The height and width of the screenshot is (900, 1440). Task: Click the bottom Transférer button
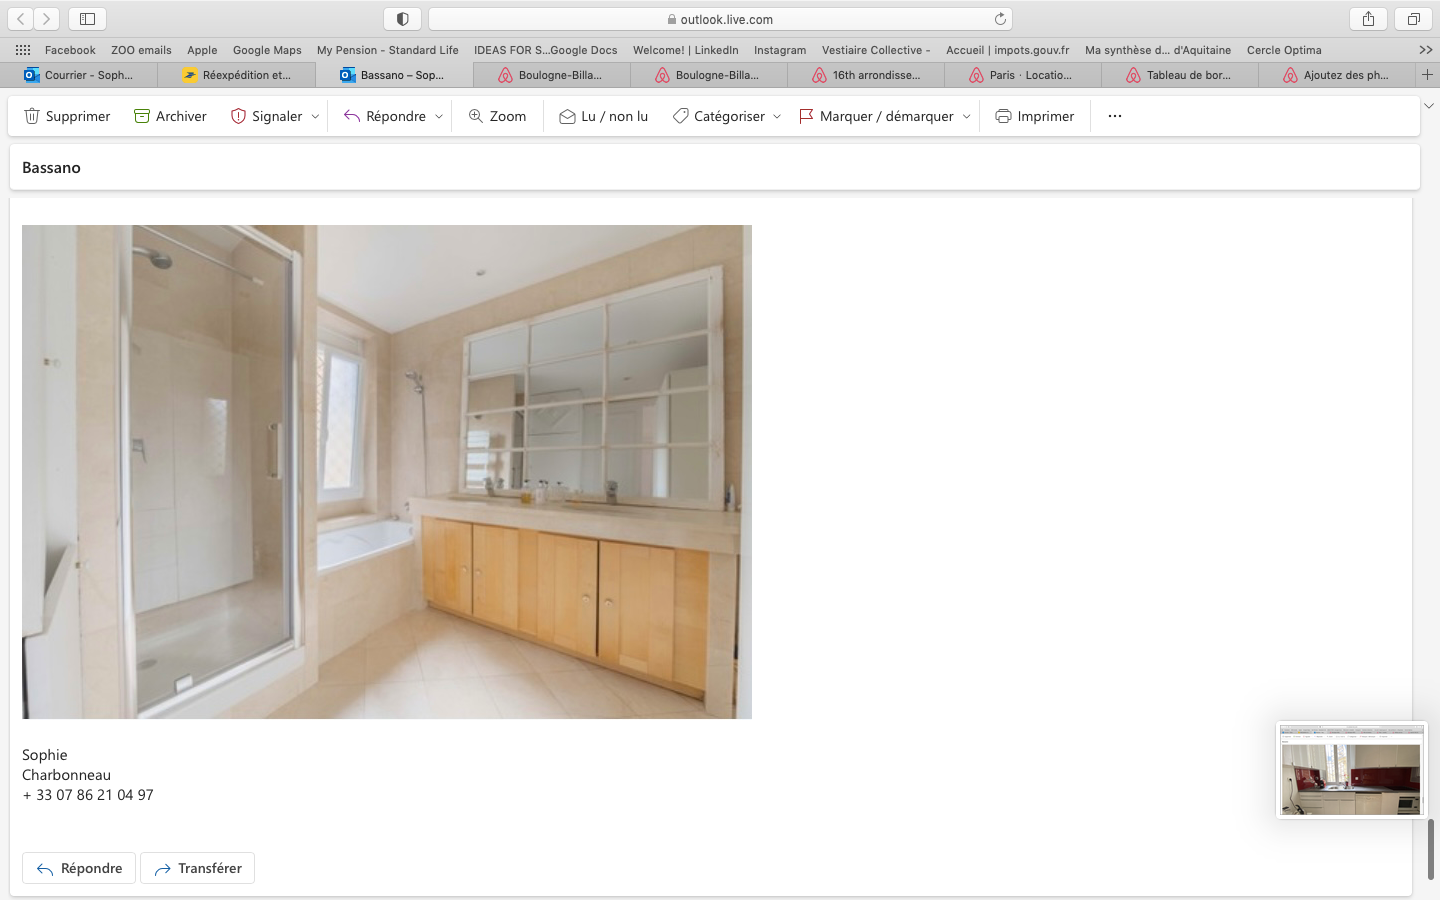(198, 868)
